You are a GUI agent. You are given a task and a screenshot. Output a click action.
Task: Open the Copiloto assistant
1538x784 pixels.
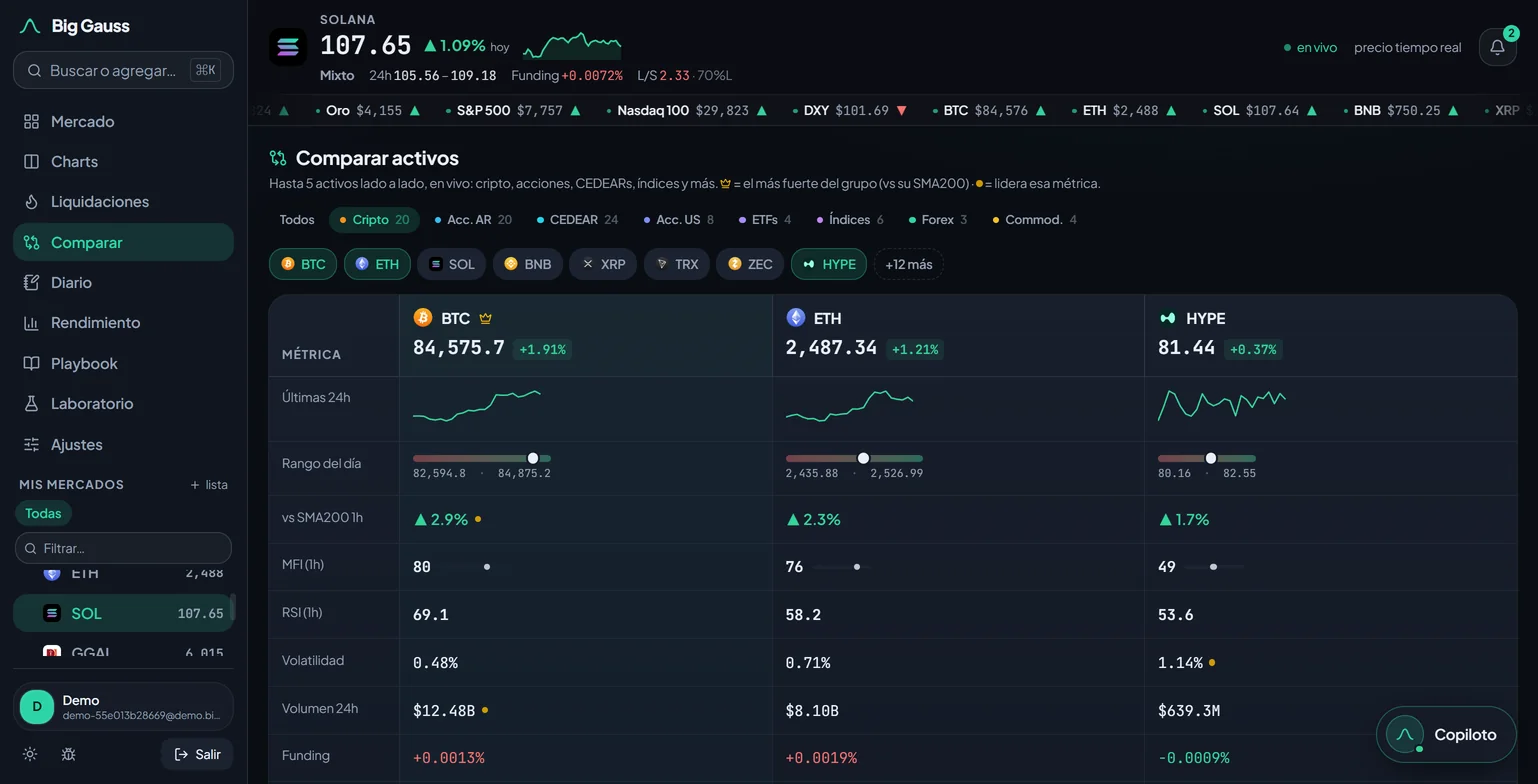tap(1446, 735)
